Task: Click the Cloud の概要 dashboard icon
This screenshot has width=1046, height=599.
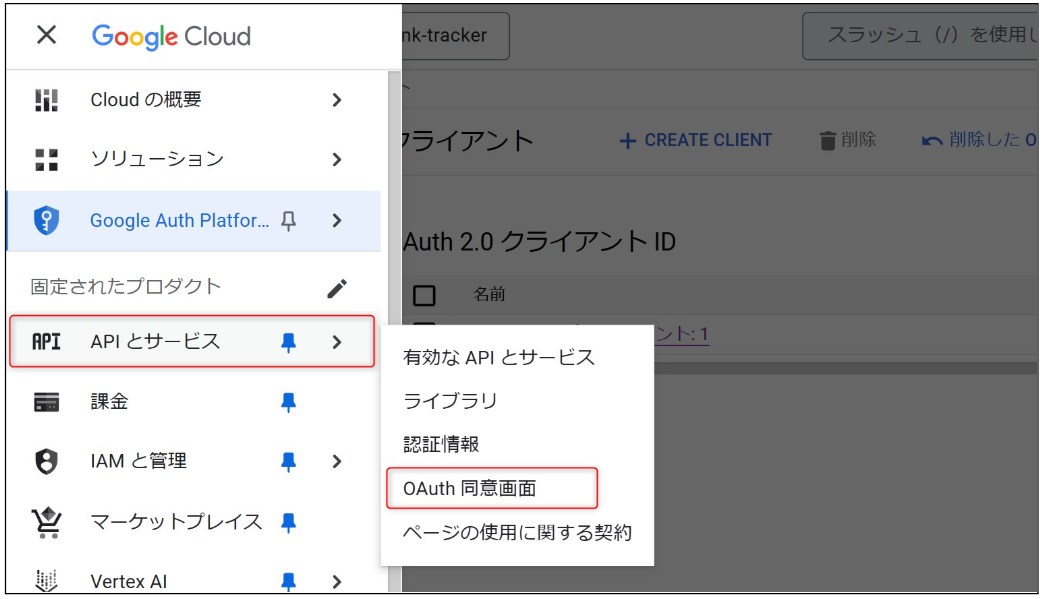Action: [x=46, y=100]
